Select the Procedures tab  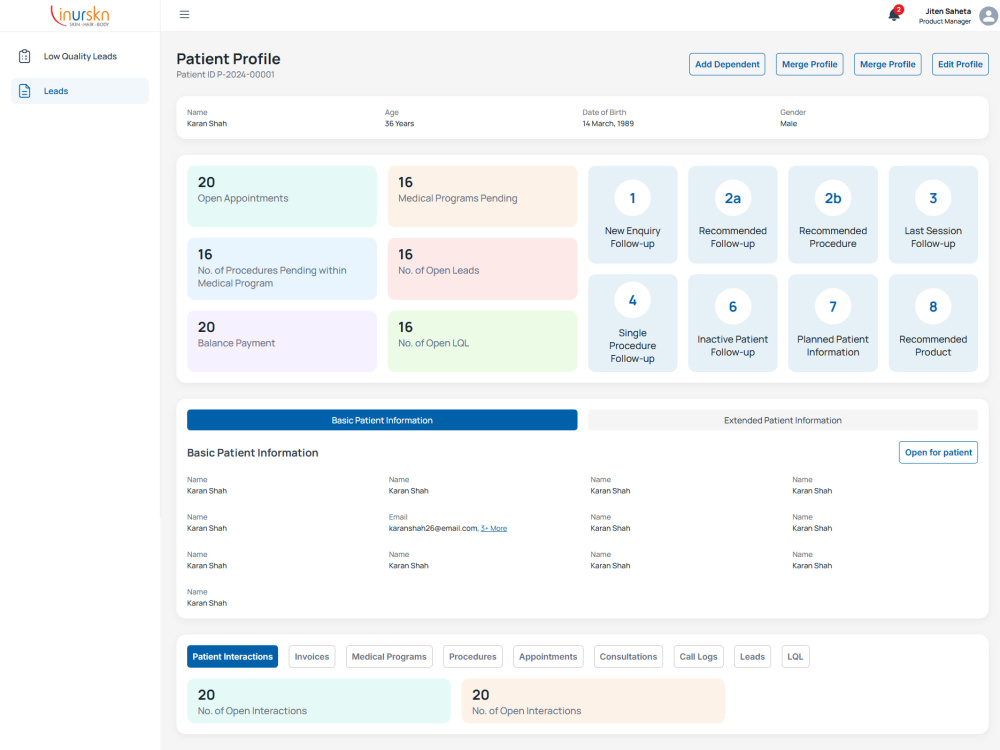pos(473,656)
